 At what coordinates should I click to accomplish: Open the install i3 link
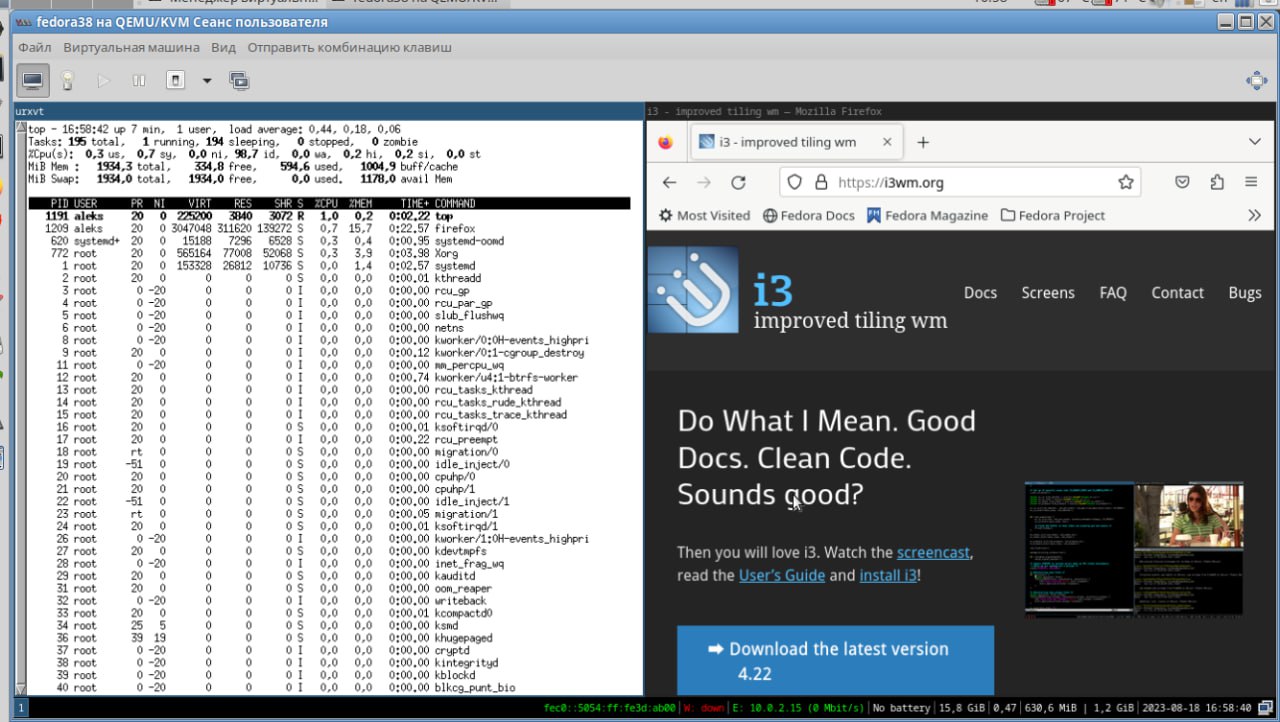pos(888,575)
